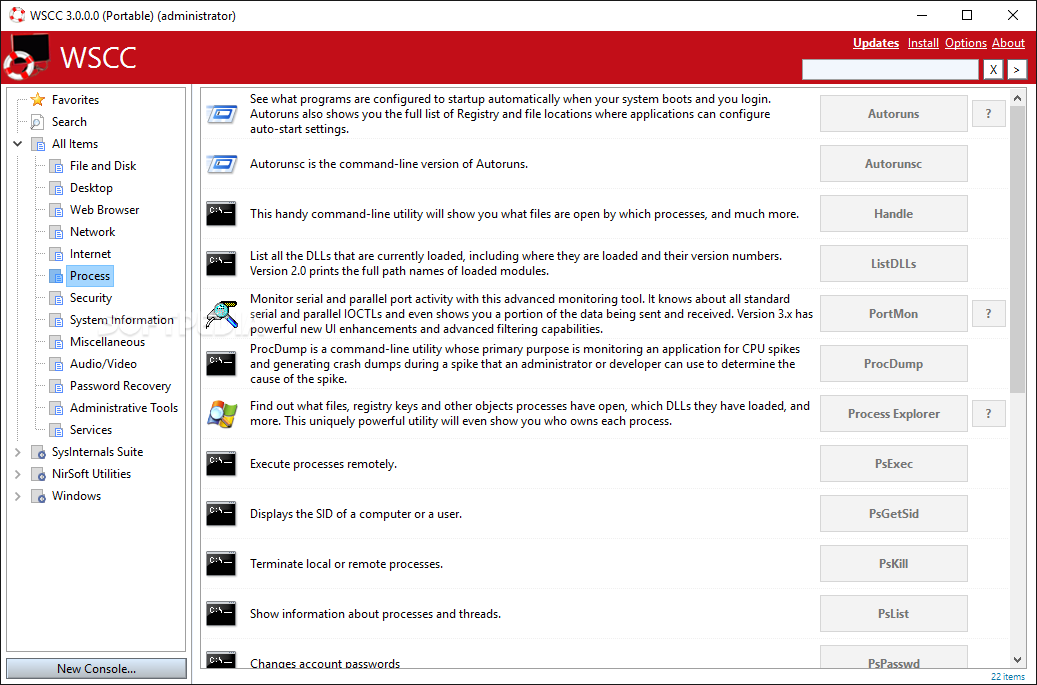Run the ProcDump button
The width and height of the screenshot is (1037, 685).
click(893, 364)
